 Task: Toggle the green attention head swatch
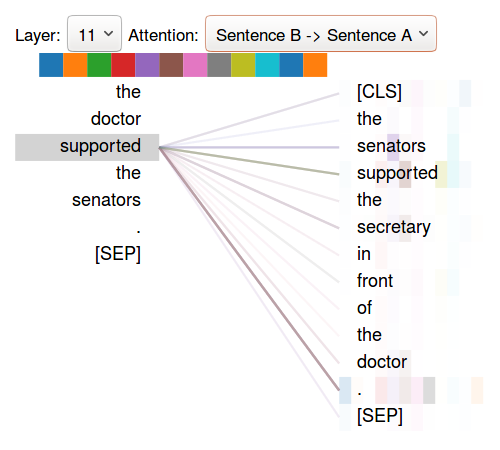coord(99,65)
